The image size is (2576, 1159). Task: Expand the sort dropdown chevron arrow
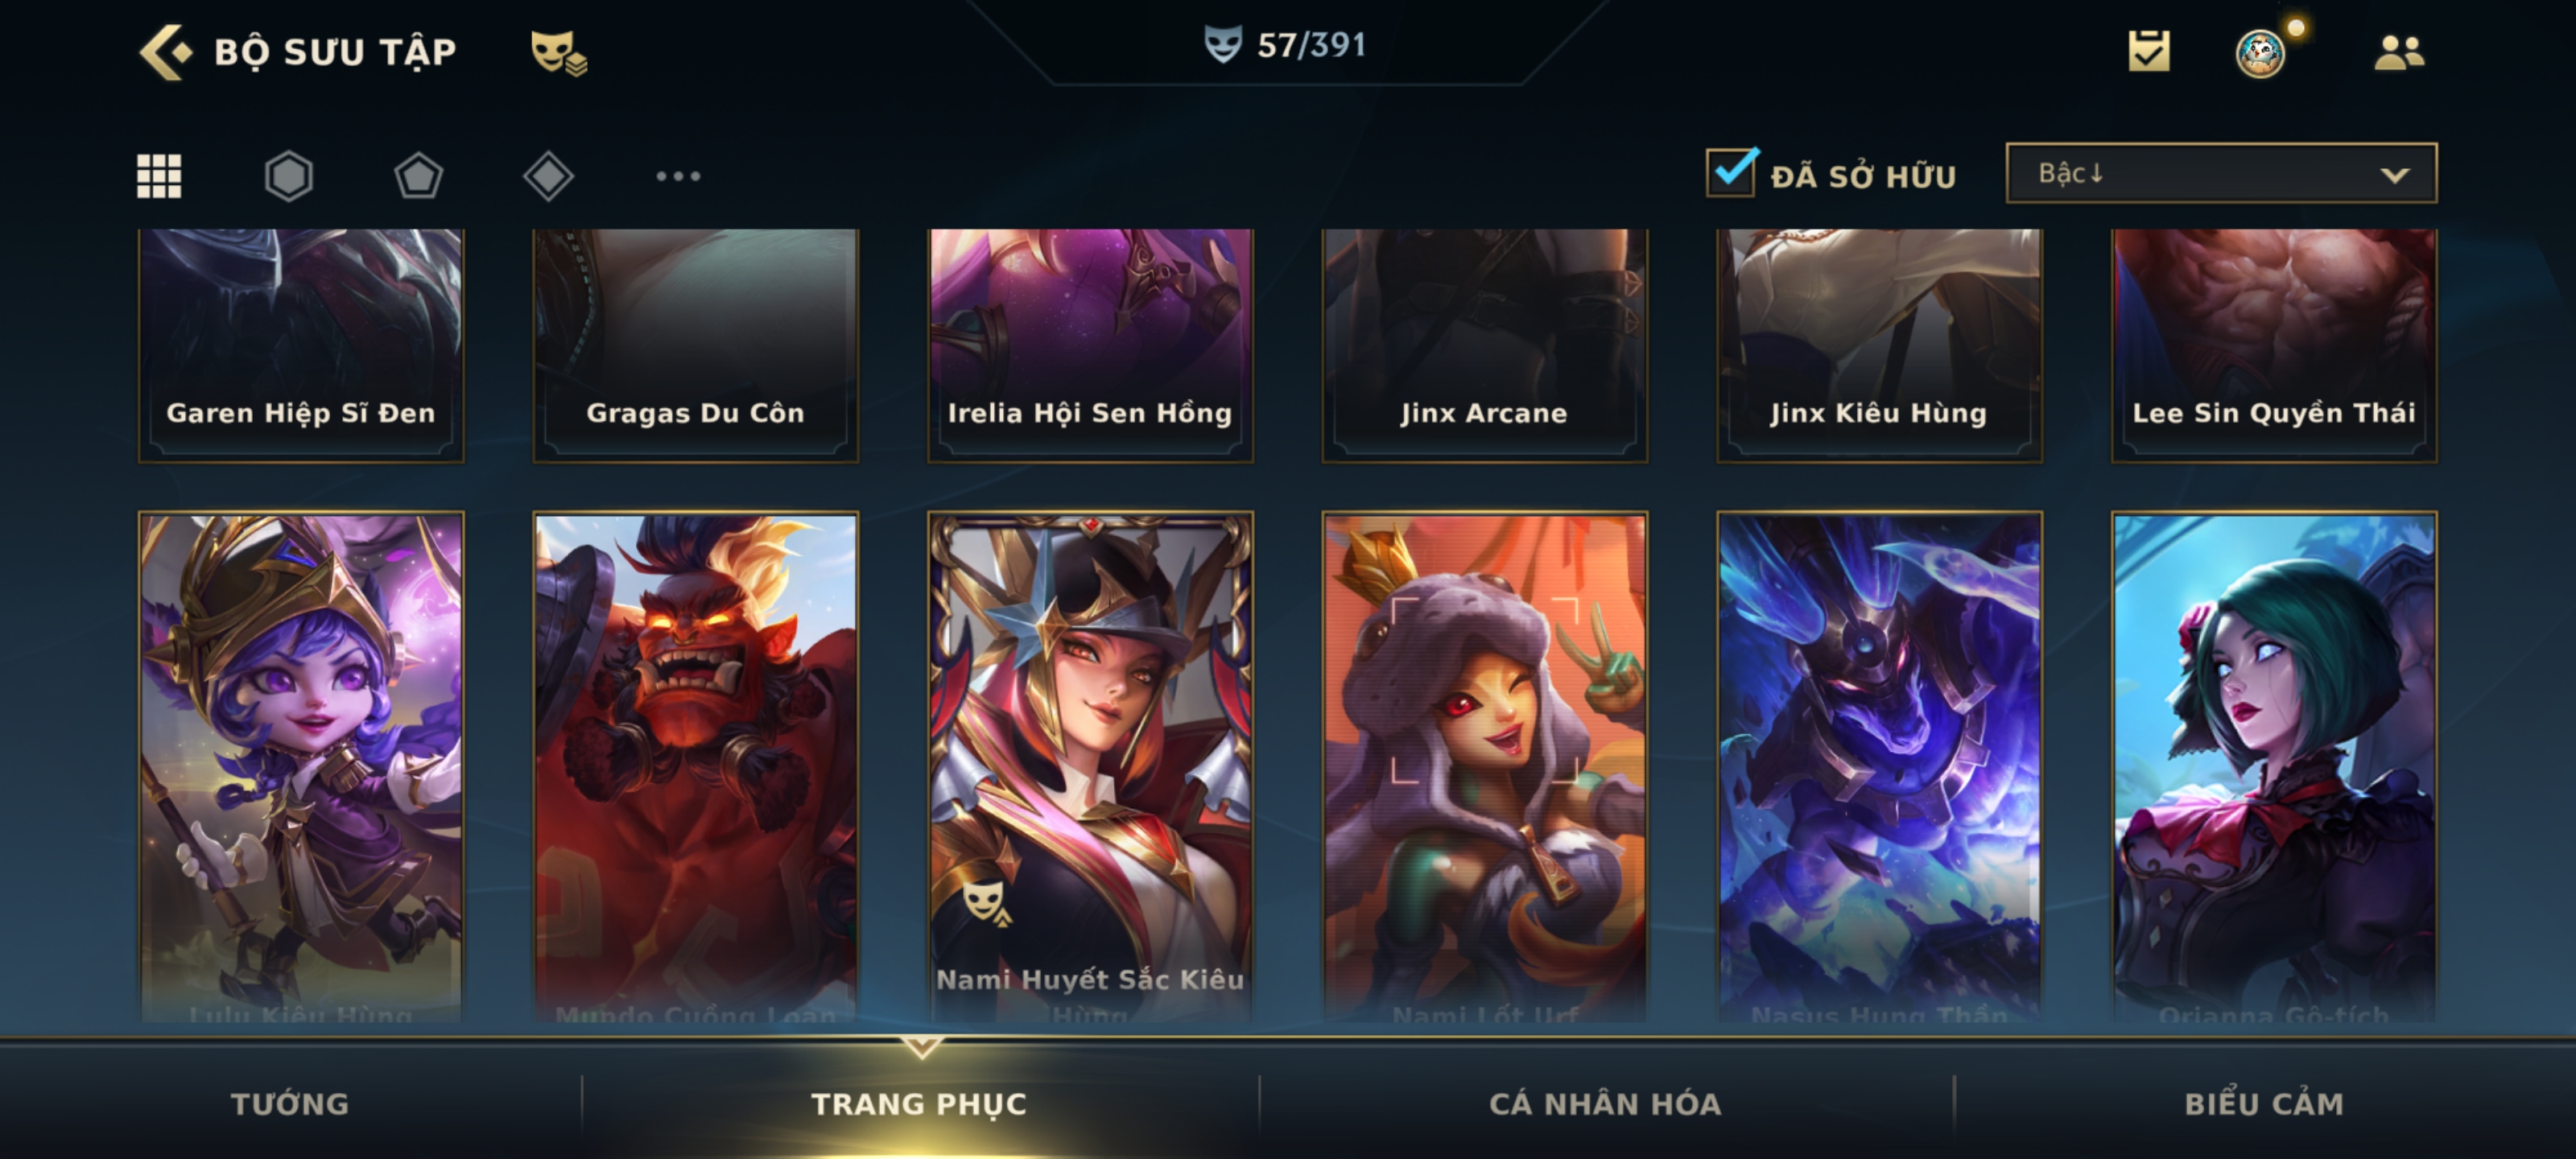tap(2394, 175)
